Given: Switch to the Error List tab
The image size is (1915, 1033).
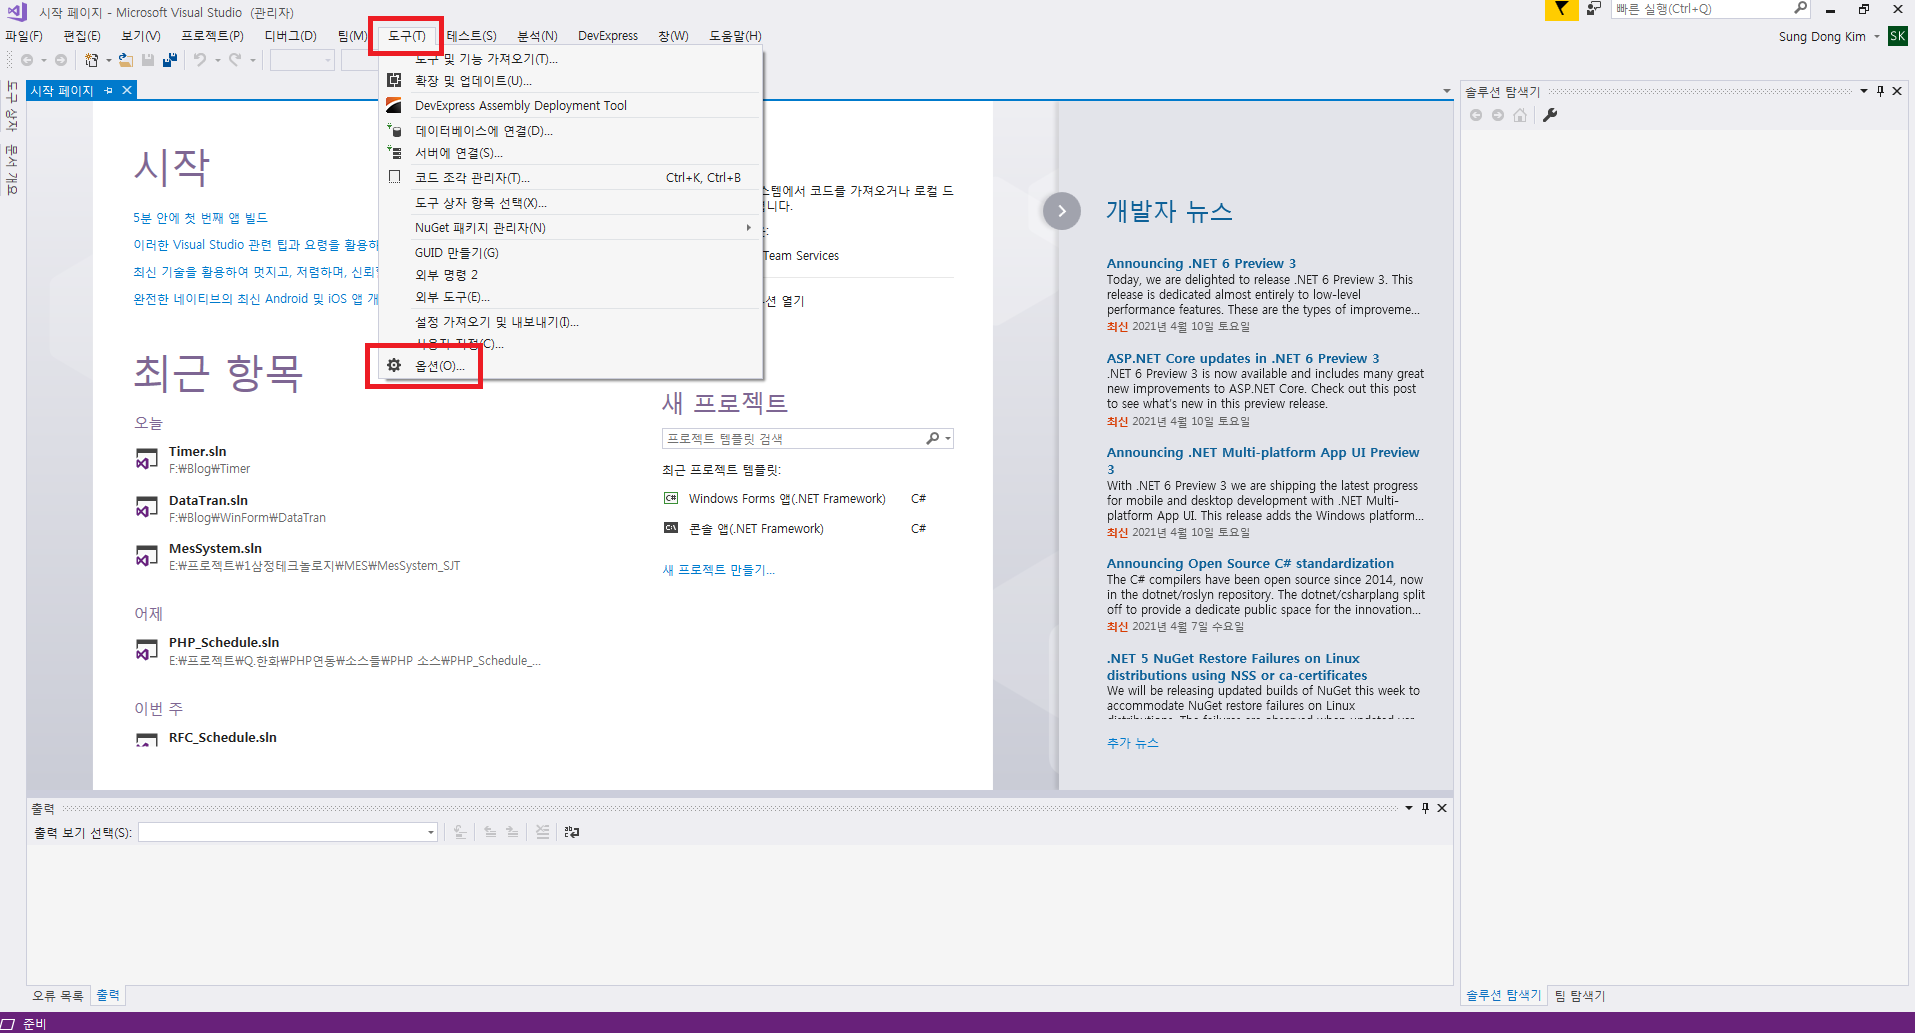Looking at the screenshot, I should (58, 996).
